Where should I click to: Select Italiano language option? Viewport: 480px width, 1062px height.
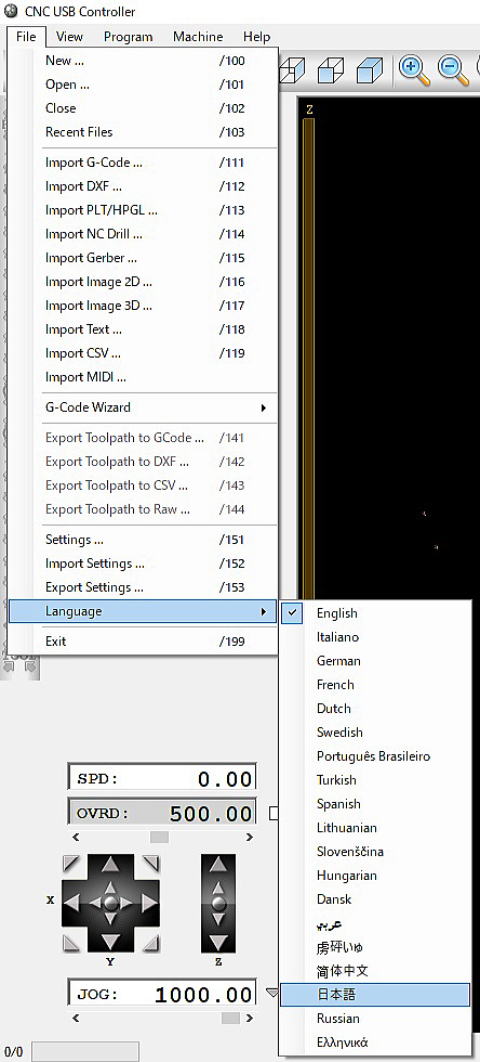[375, 637]
